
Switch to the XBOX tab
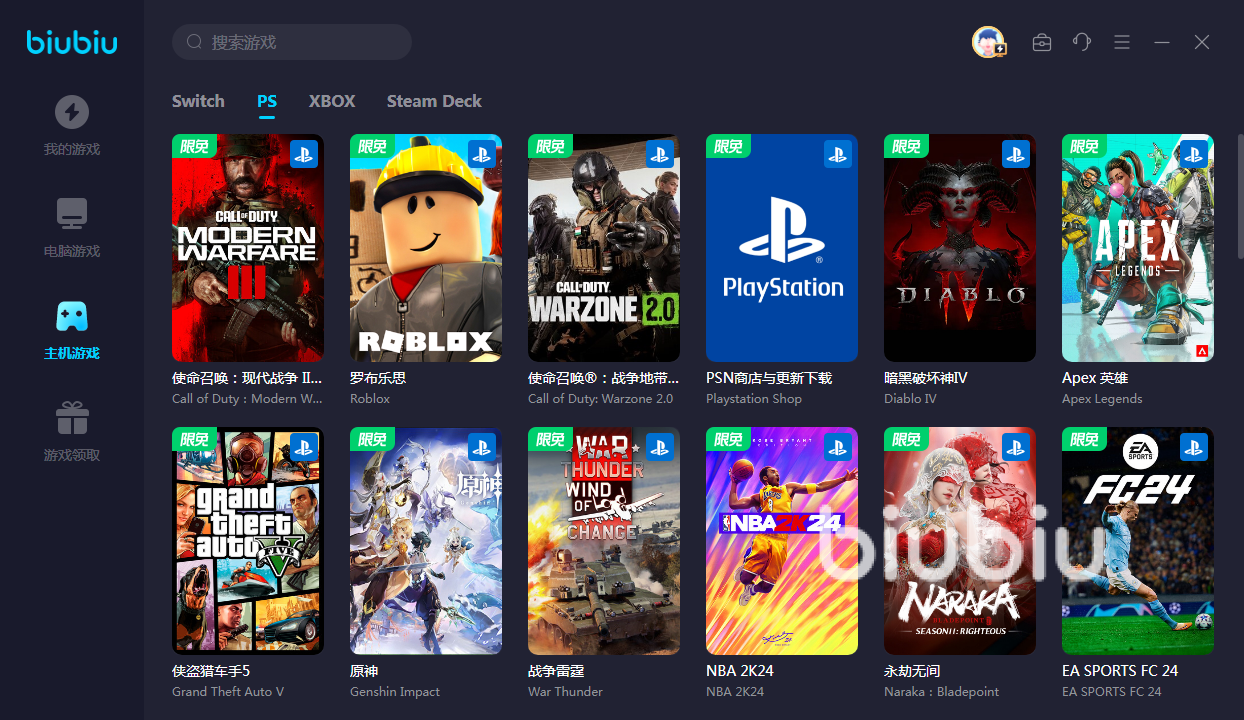[x=332, y=101]
